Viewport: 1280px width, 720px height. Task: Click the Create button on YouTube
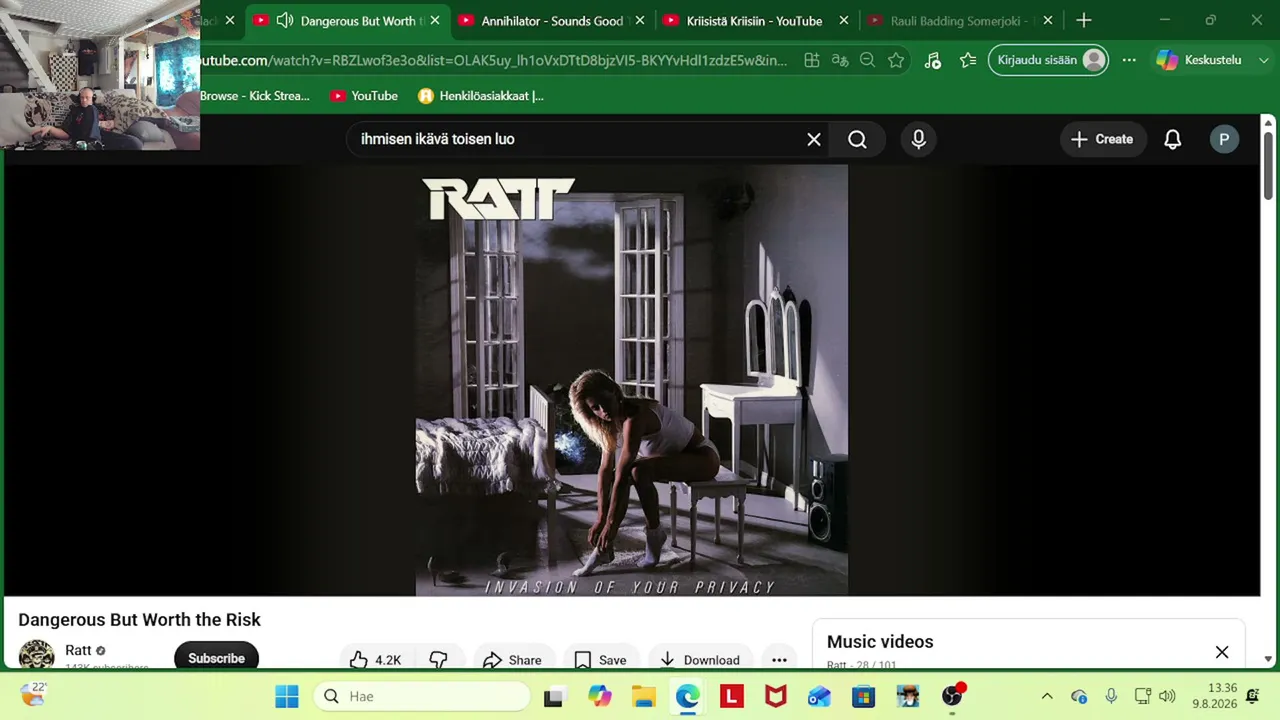[1102, 140]
